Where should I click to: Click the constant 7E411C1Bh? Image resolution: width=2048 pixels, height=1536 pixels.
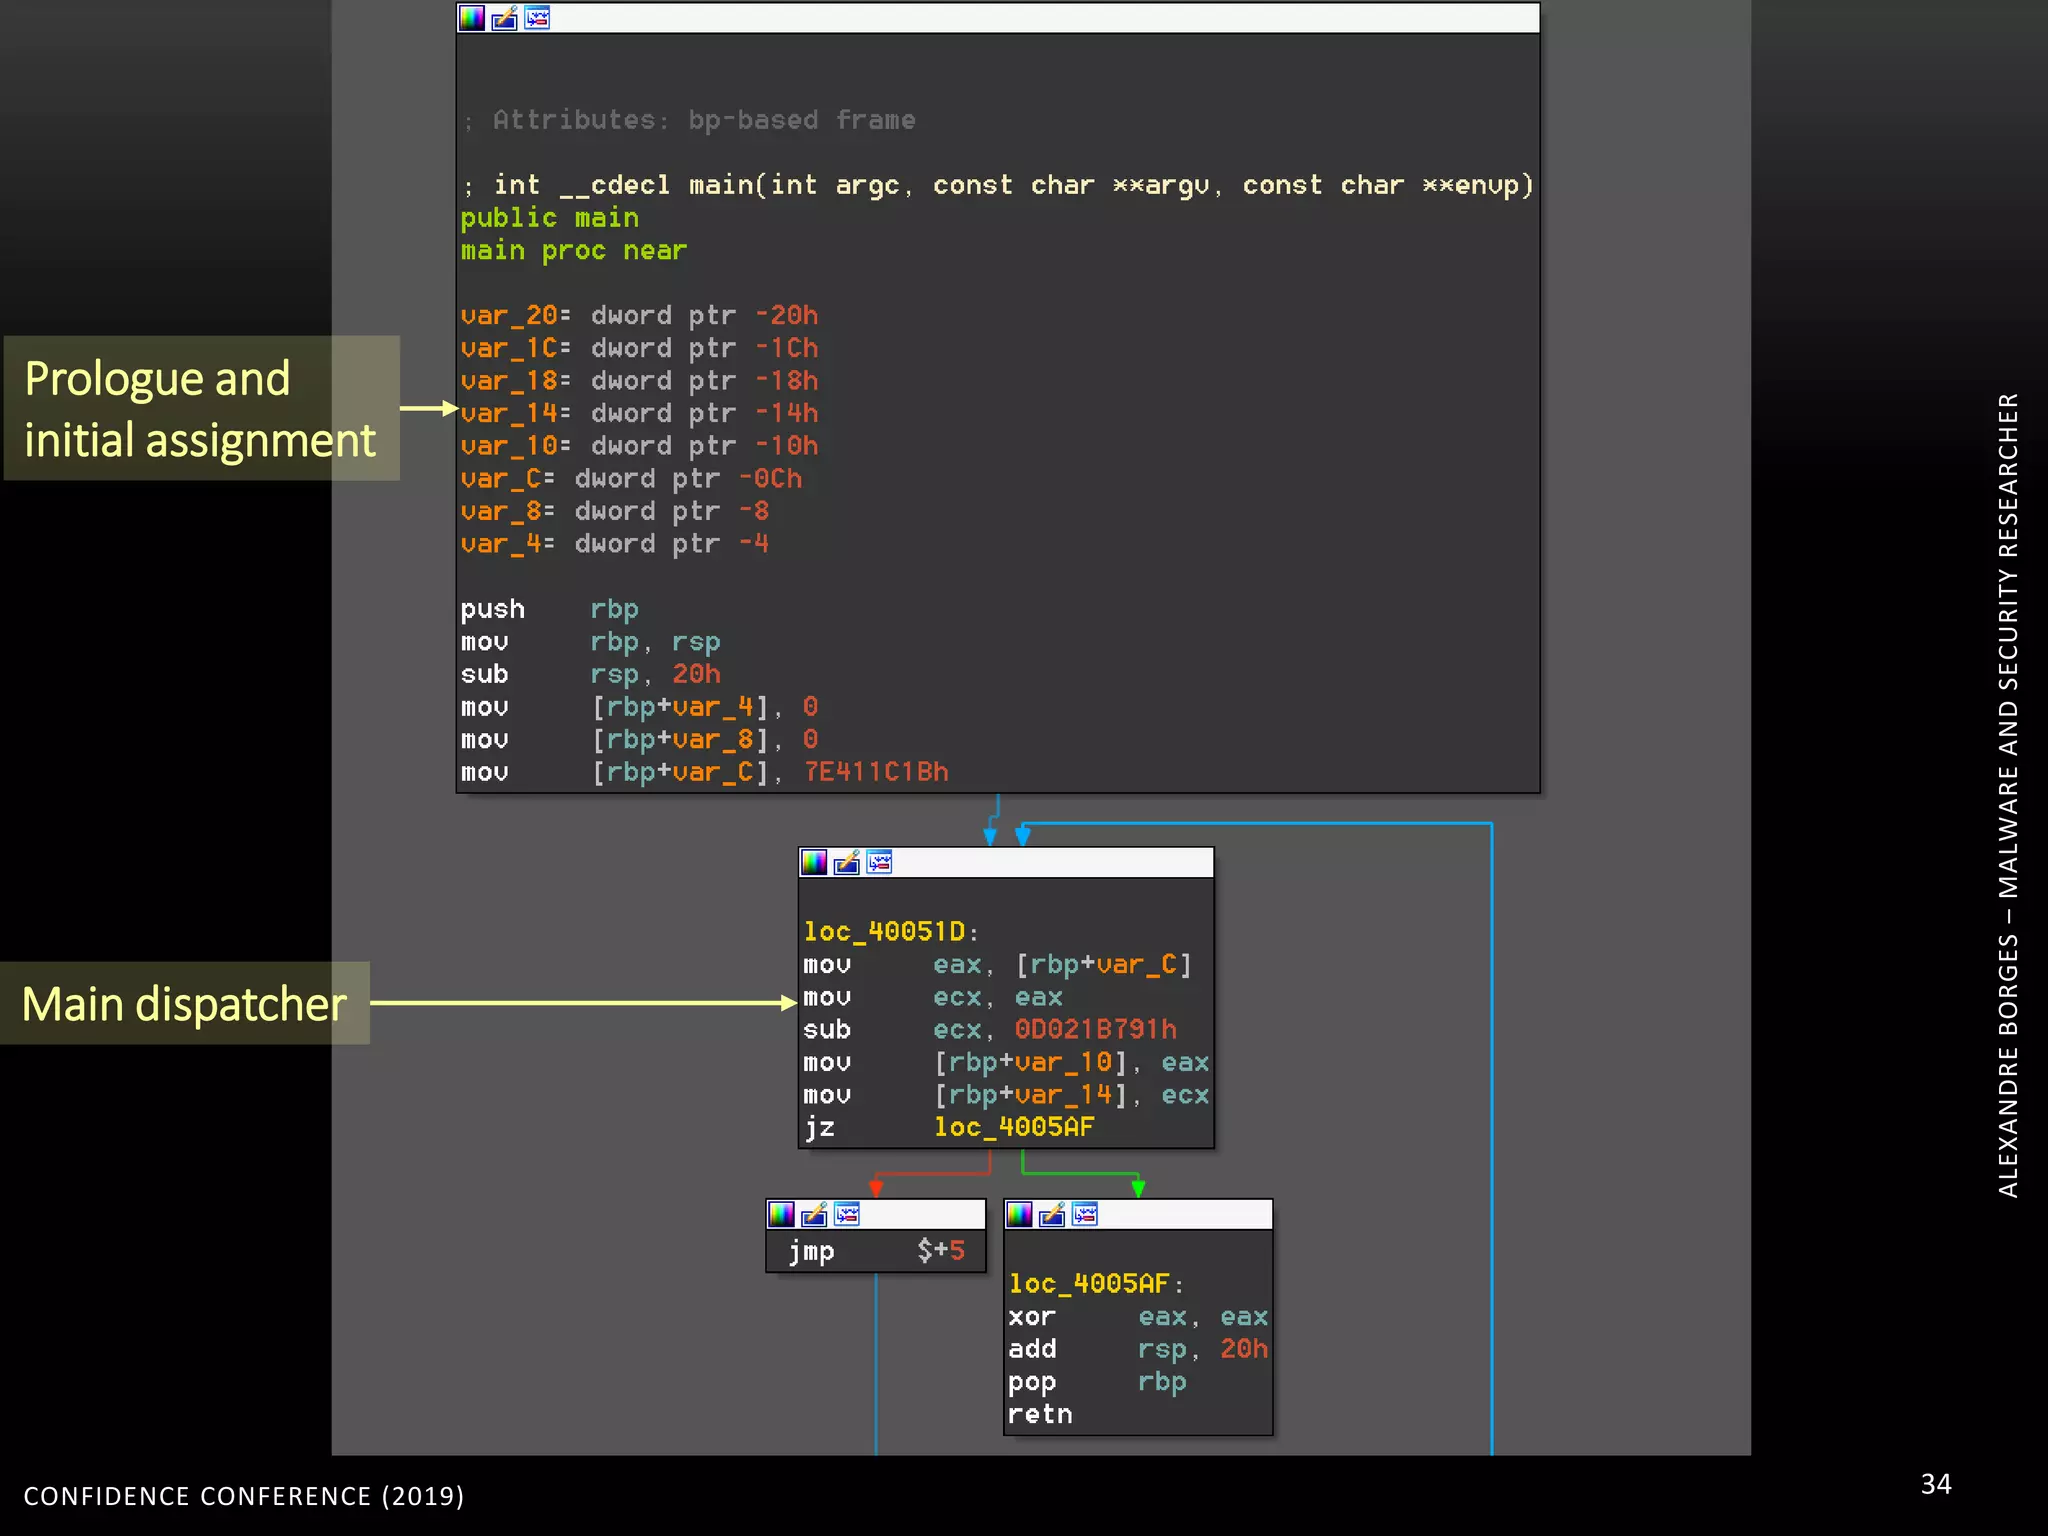point(877,772)
